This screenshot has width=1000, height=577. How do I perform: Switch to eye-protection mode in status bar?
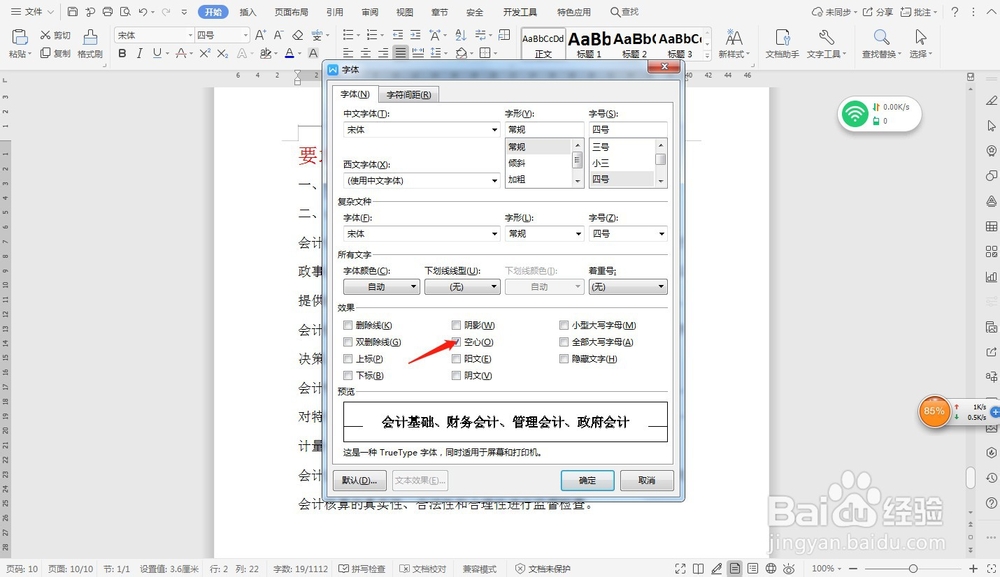tap(790, 568)
